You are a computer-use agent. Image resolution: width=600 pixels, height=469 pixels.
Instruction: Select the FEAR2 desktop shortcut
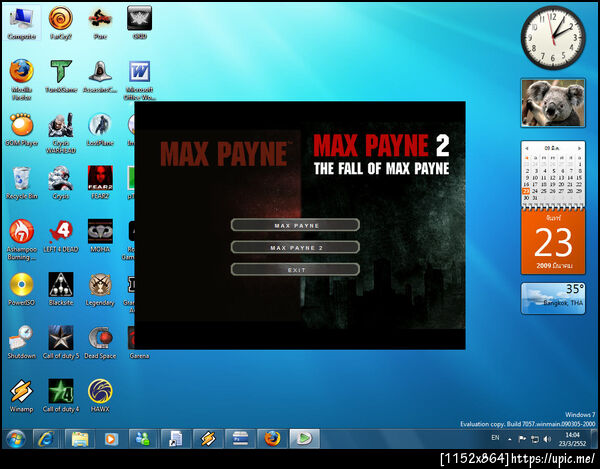[x=100, y=183]
